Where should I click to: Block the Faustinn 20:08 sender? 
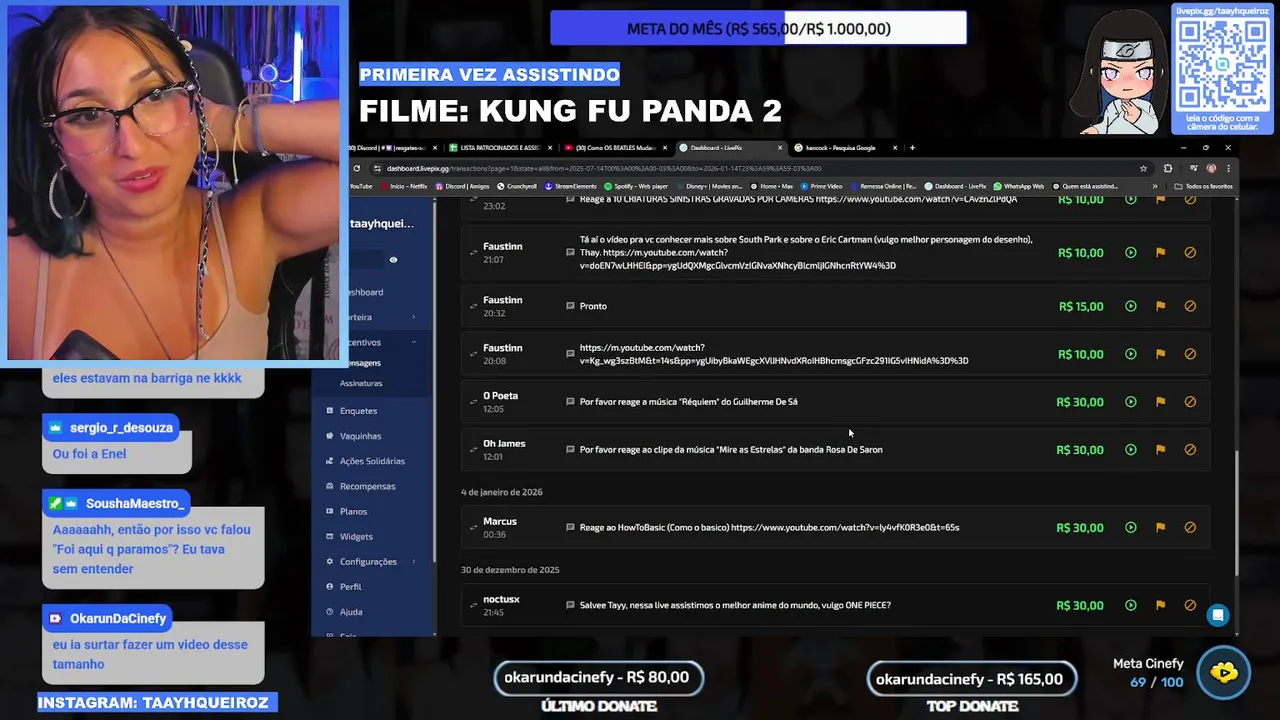point(1190,354)
